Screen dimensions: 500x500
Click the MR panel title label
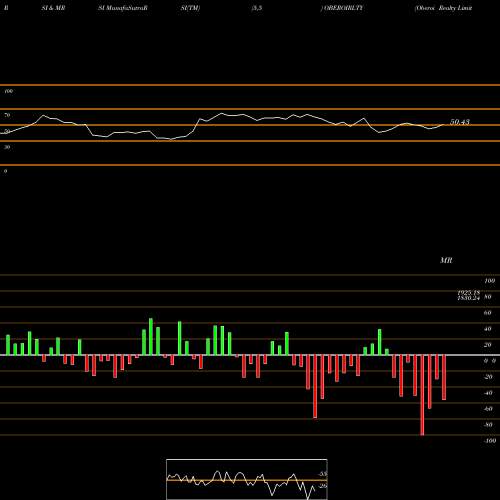446,260
